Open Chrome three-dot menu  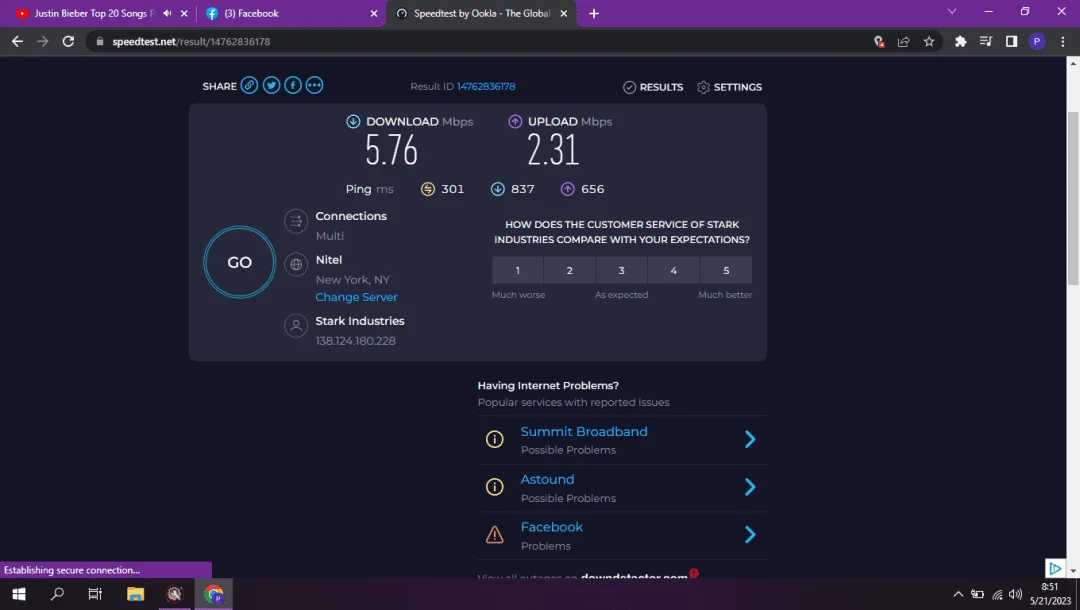point(1063,41)
